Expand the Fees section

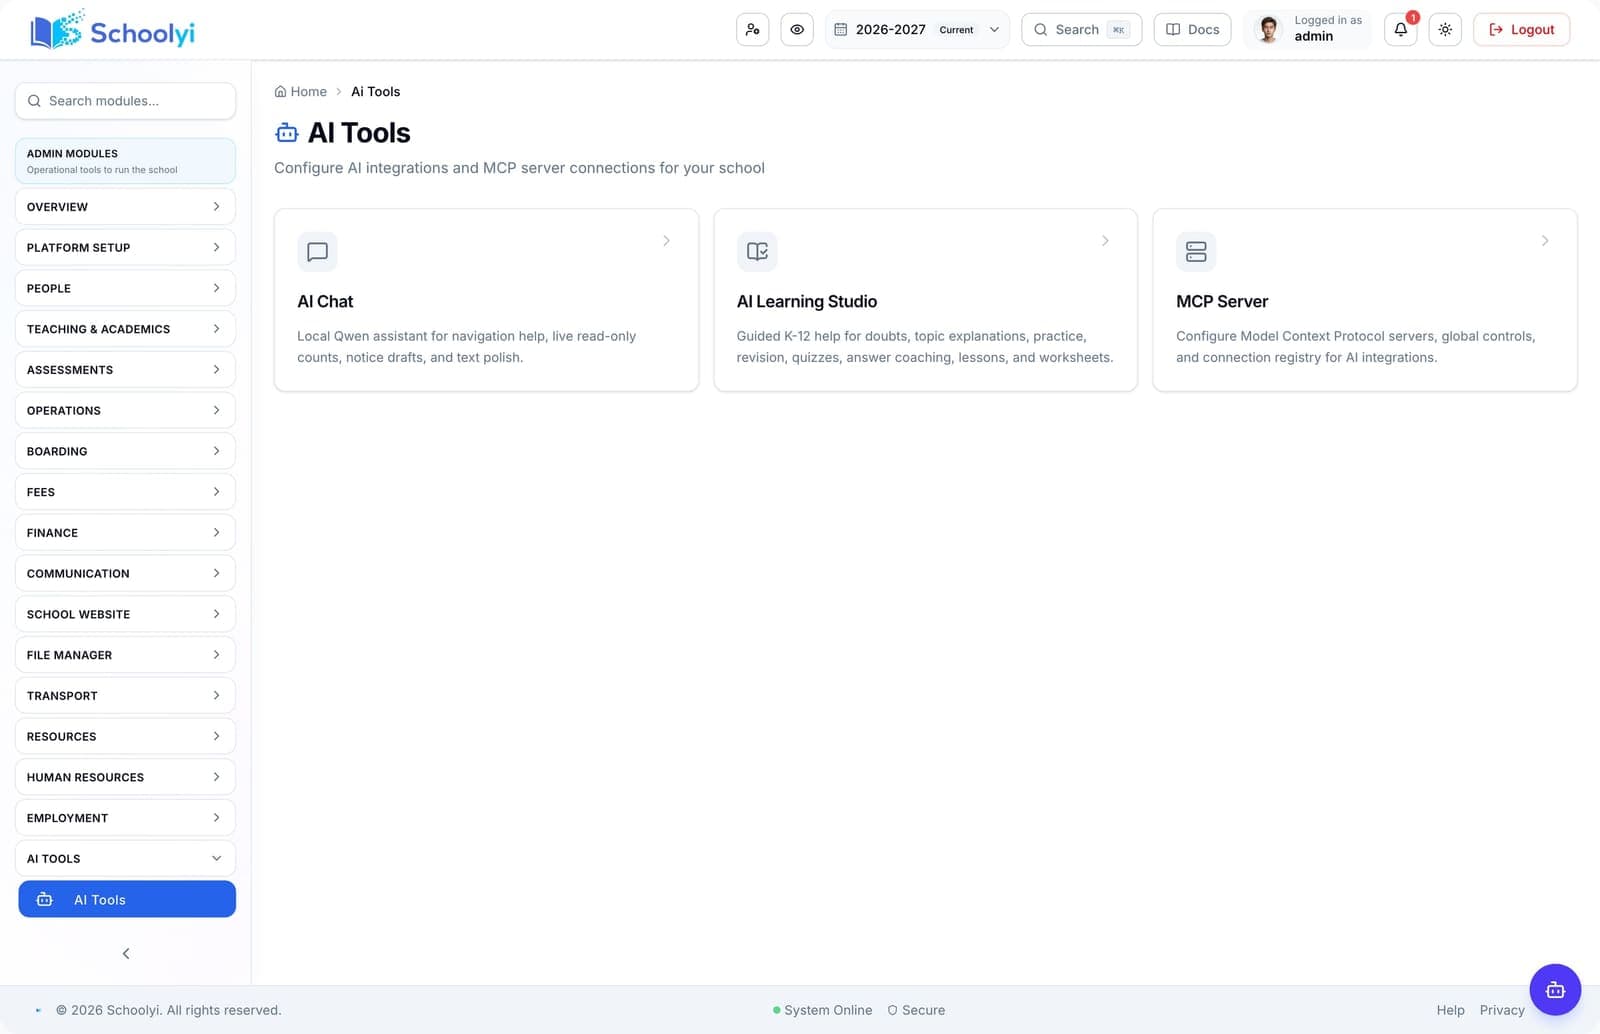tap(125, 492)
